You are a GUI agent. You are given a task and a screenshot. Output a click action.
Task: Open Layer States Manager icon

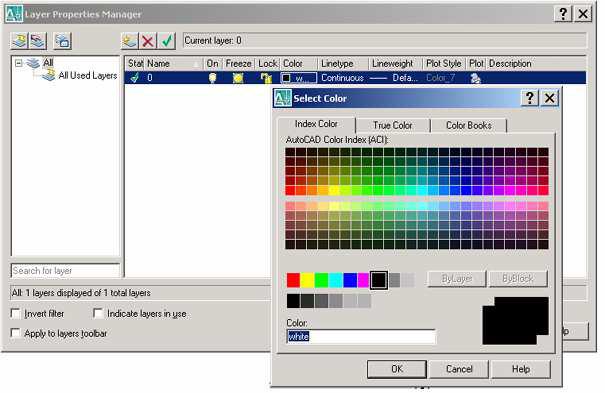tap(63, 41)
